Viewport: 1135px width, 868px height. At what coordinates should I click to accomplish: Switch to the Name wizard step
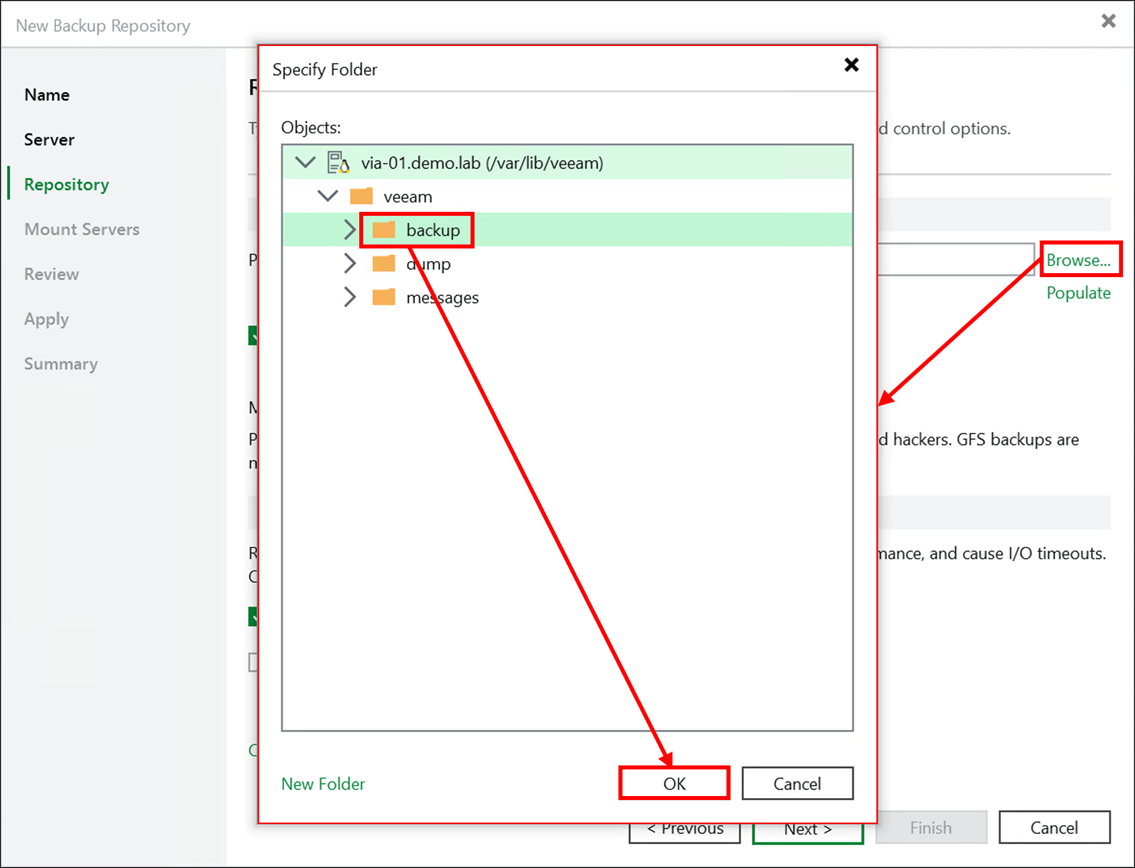coord(46,94)
